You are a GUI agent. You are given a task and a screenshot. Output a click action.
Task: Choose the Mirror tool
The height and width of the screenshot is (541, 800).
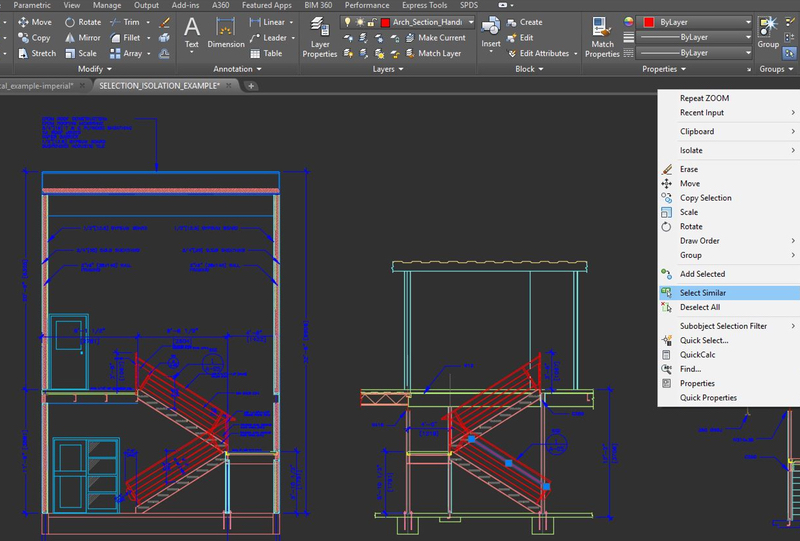tap(81, 38)
